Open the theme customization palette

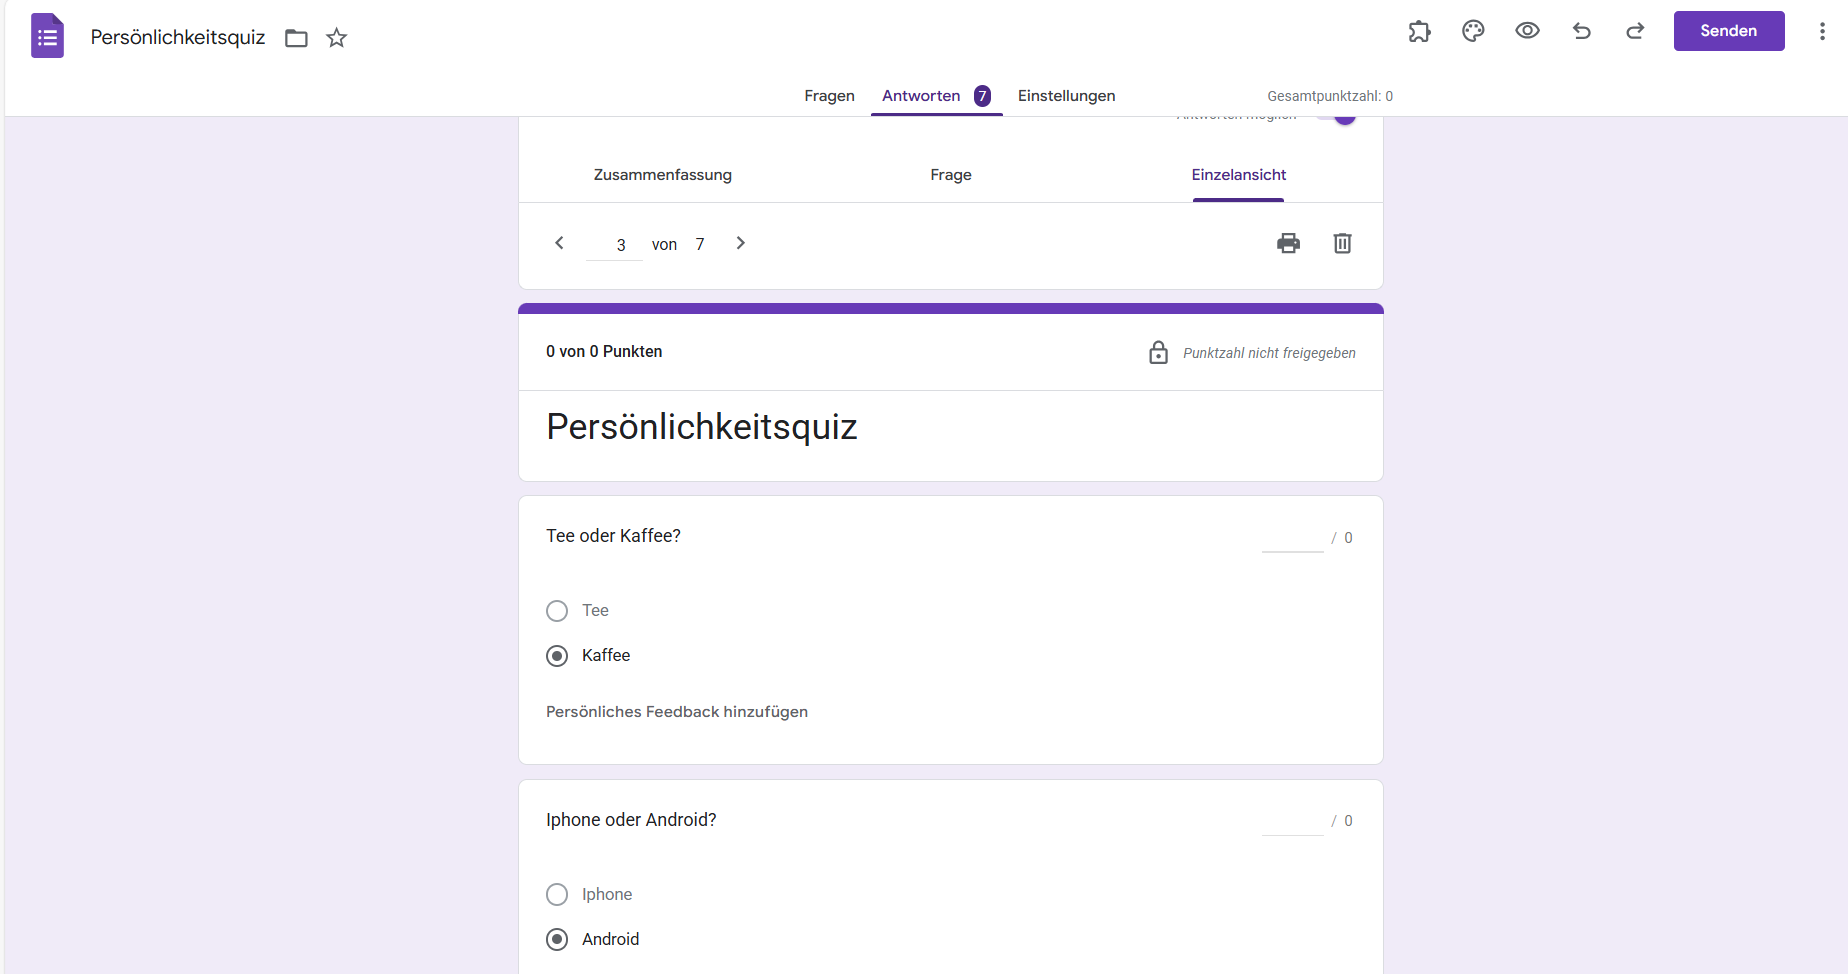click(1473, 31)
